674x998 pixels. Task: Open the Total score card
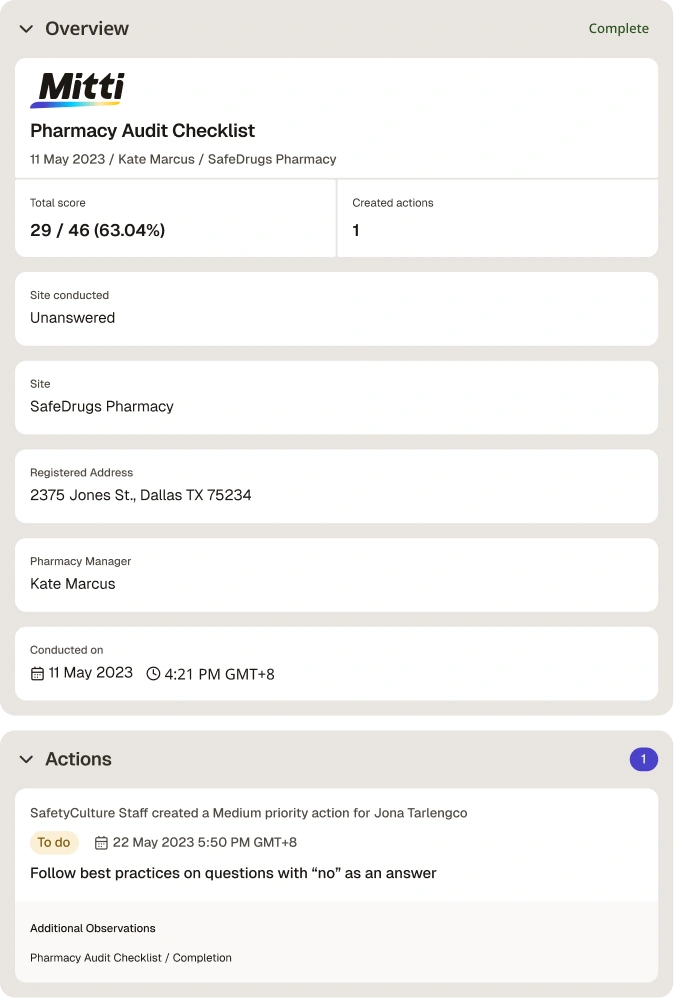pyautogui.click(x=175, y=218)
